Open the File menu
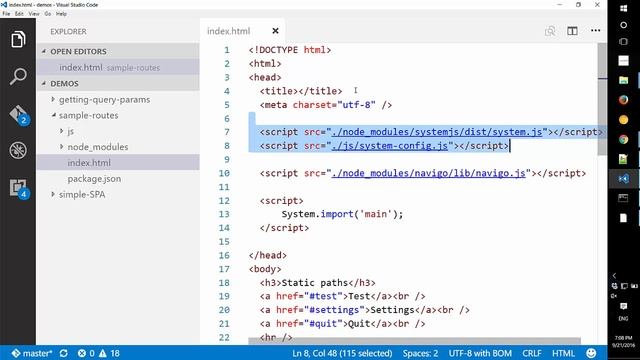Viewport: 640px width, 360px height. click(x=6, y=13)
